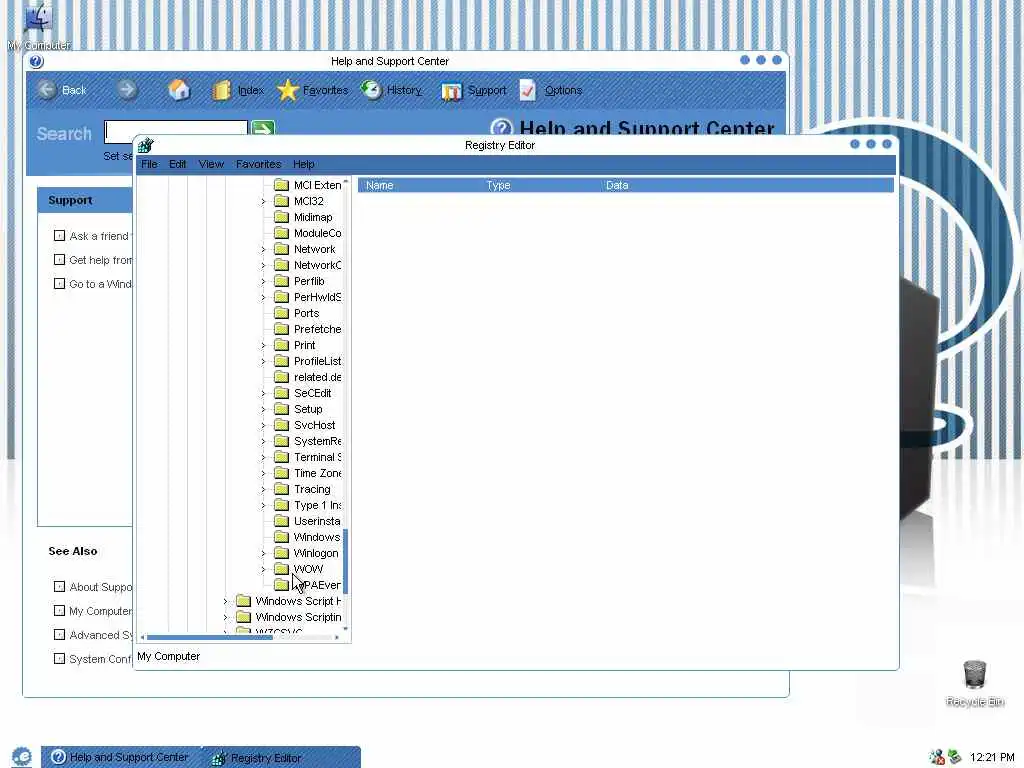Open Favorites star in Help Center toolbar
The image size is (1024, 768).
click(x=287, y=90)
